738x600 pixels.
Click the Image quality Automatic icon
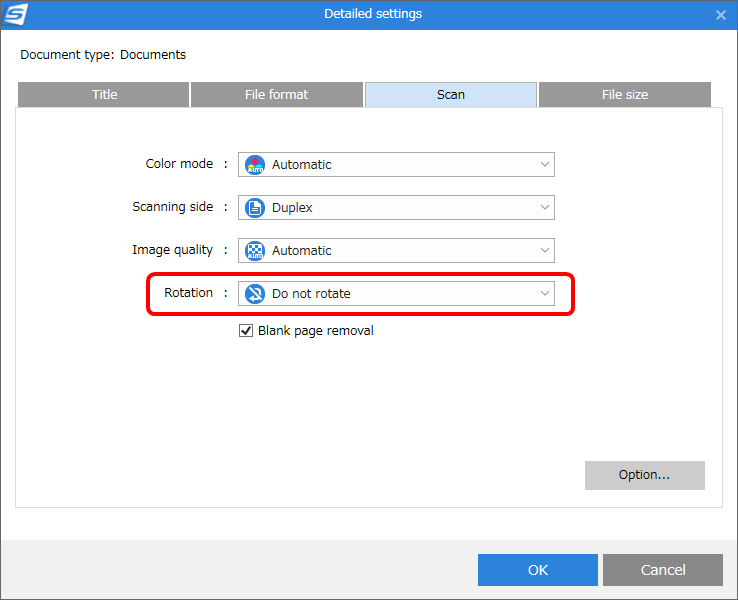click(255, 251)
